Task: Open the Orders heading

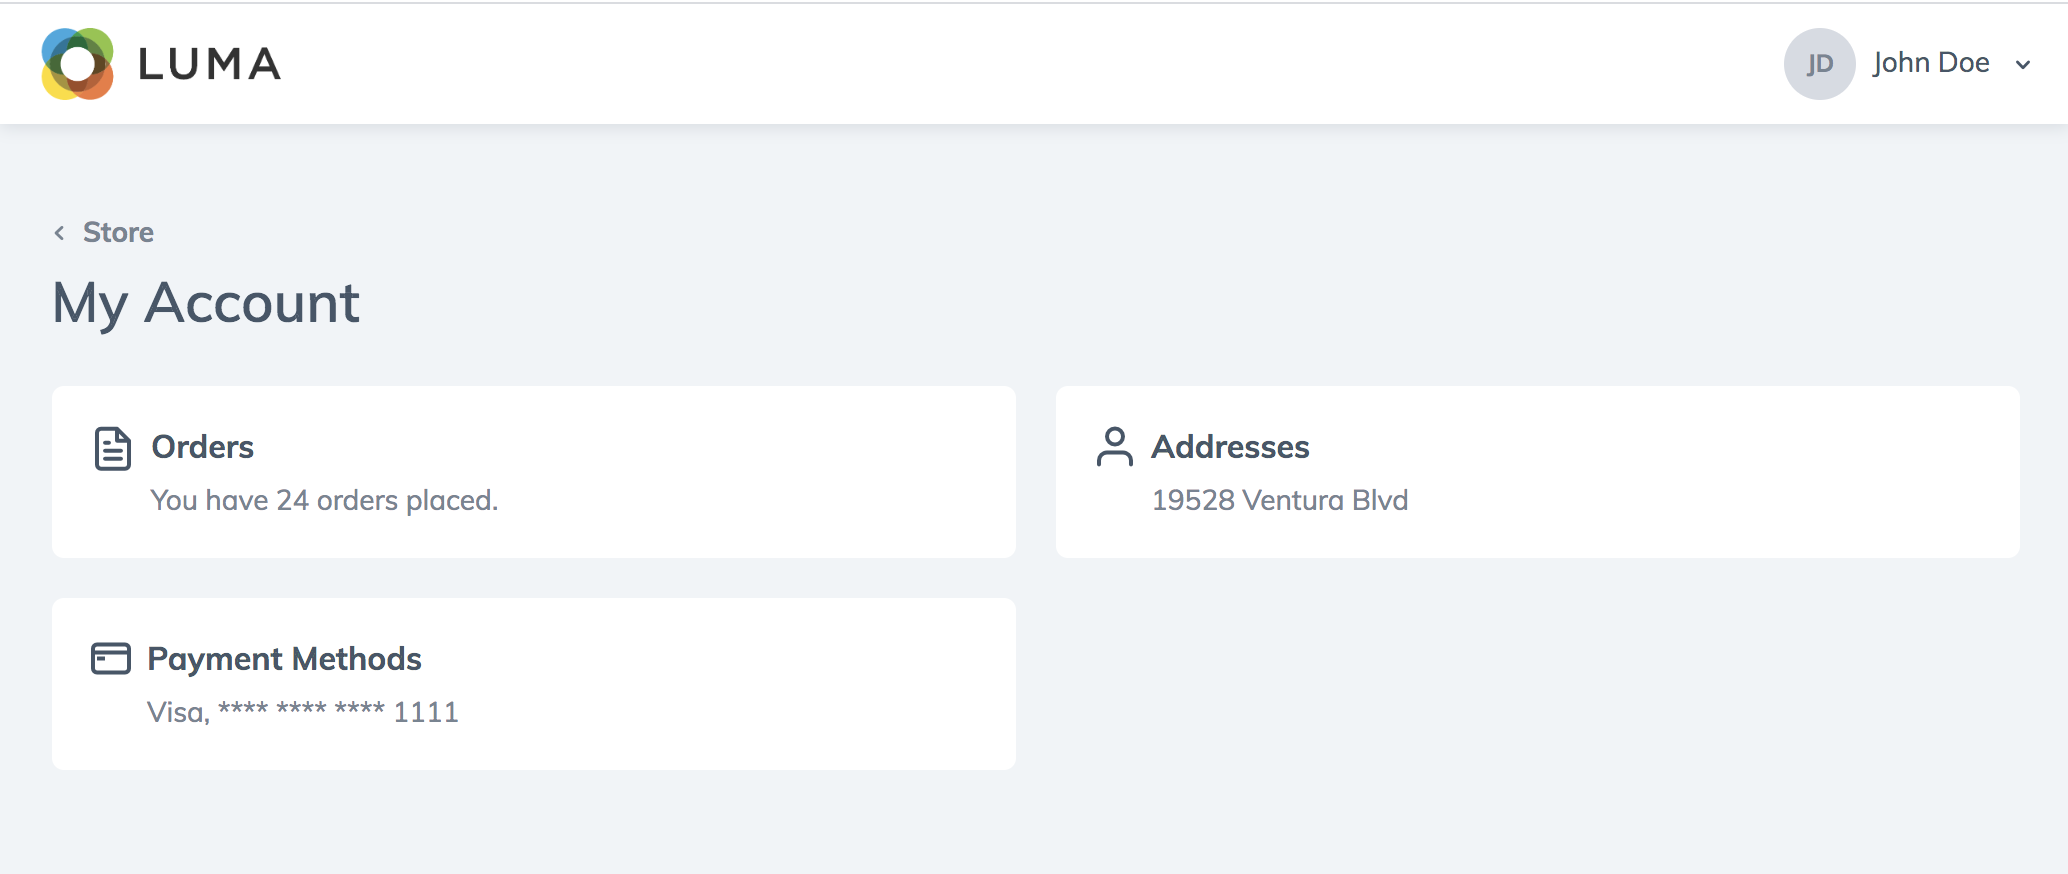Action: point(202,447)
